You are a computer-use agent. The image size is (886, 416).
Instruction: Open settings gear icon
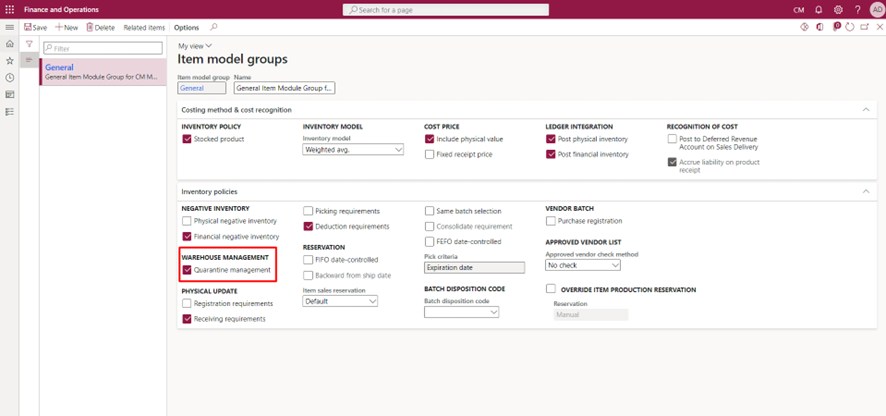[838, 10]
